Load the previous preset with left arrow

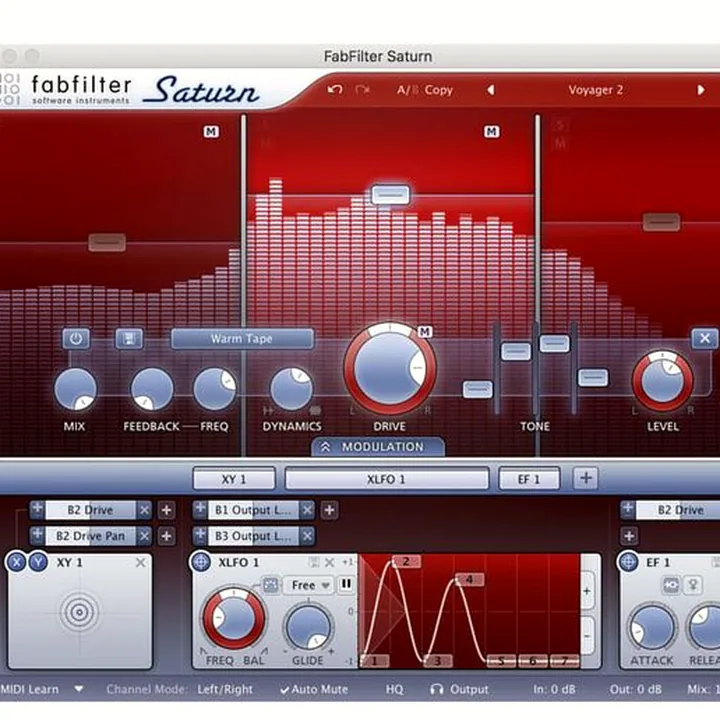pos(491,90)
